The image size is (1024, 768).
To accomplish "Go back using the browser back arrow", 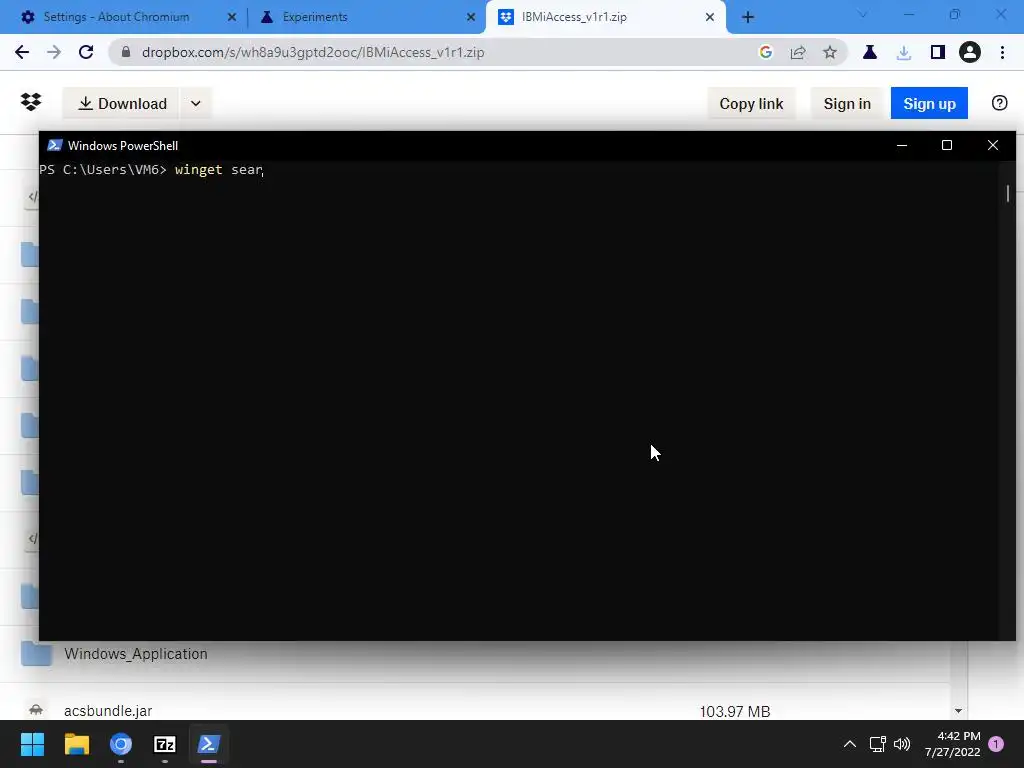I will tap(22, 52).
